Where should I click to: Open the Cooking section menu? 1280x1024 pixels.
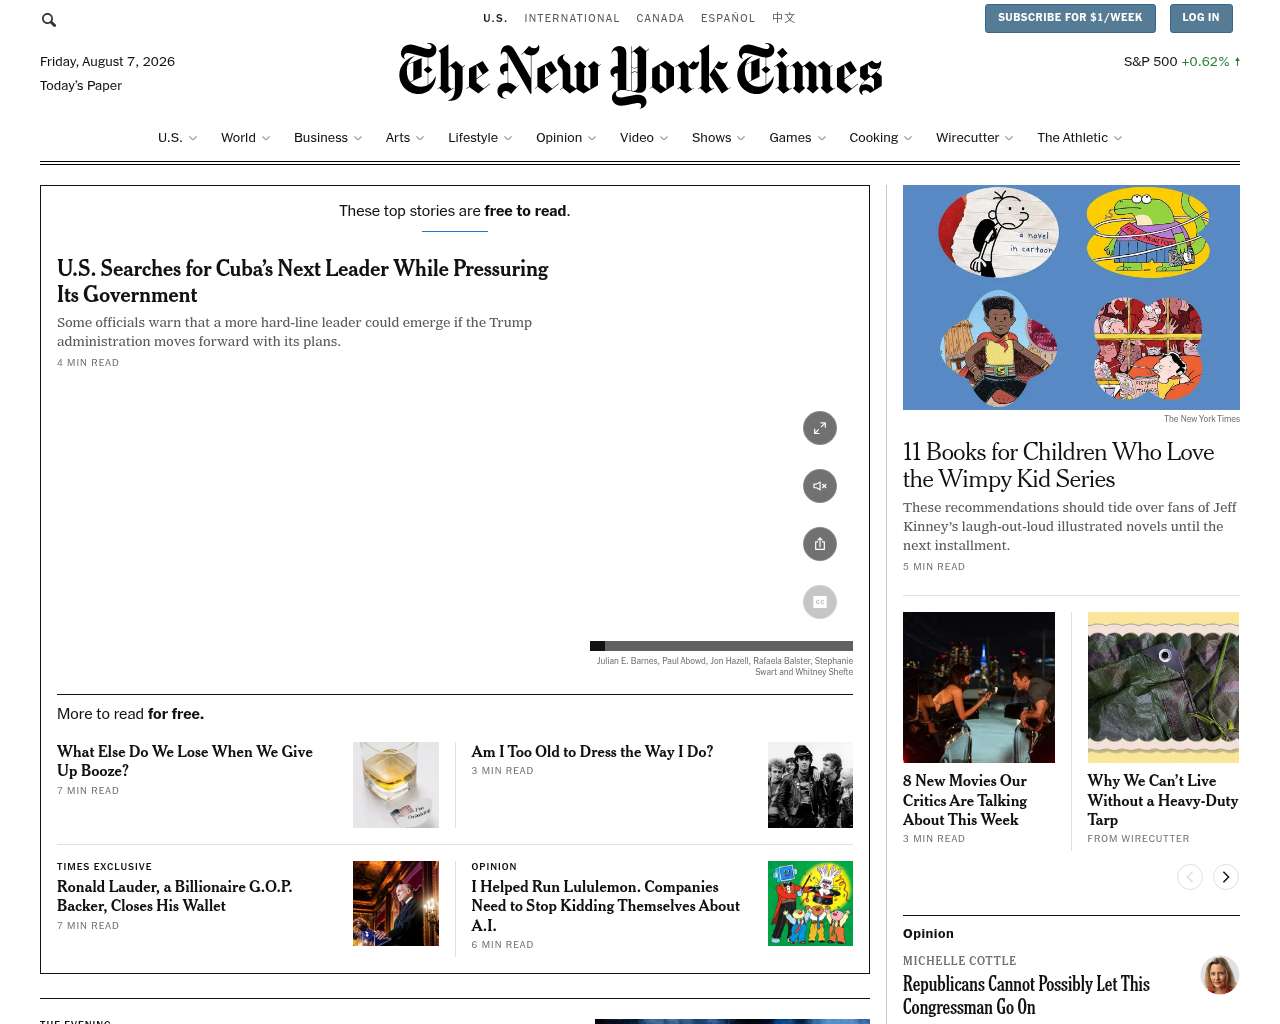pos(881,138)
